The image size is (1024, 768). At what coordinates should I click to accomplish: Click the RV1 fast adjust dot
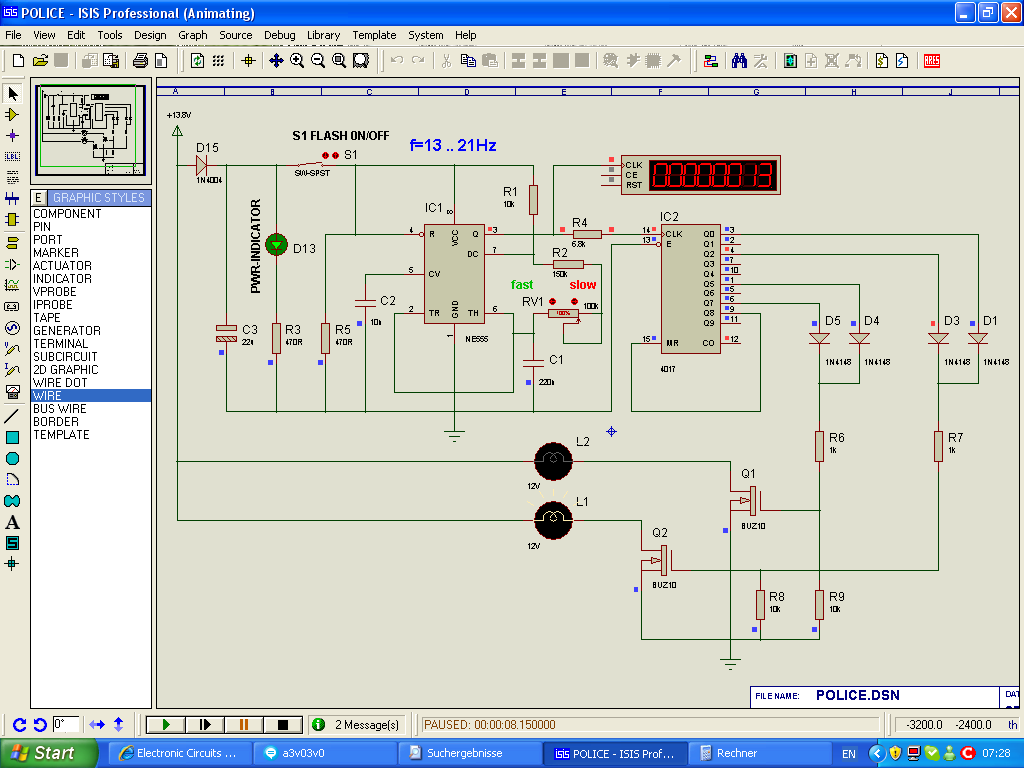click(x=552, y=301)
